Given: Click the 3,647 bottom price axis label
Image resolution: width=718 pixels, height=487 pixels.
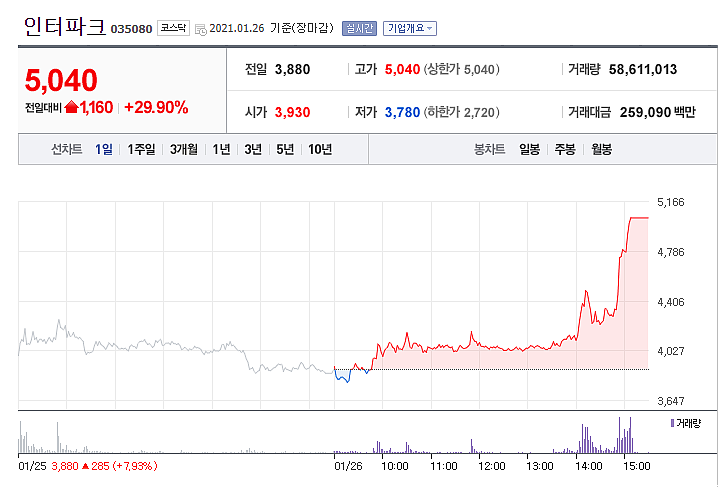Looking at the screenshot, I should (671, 401).
